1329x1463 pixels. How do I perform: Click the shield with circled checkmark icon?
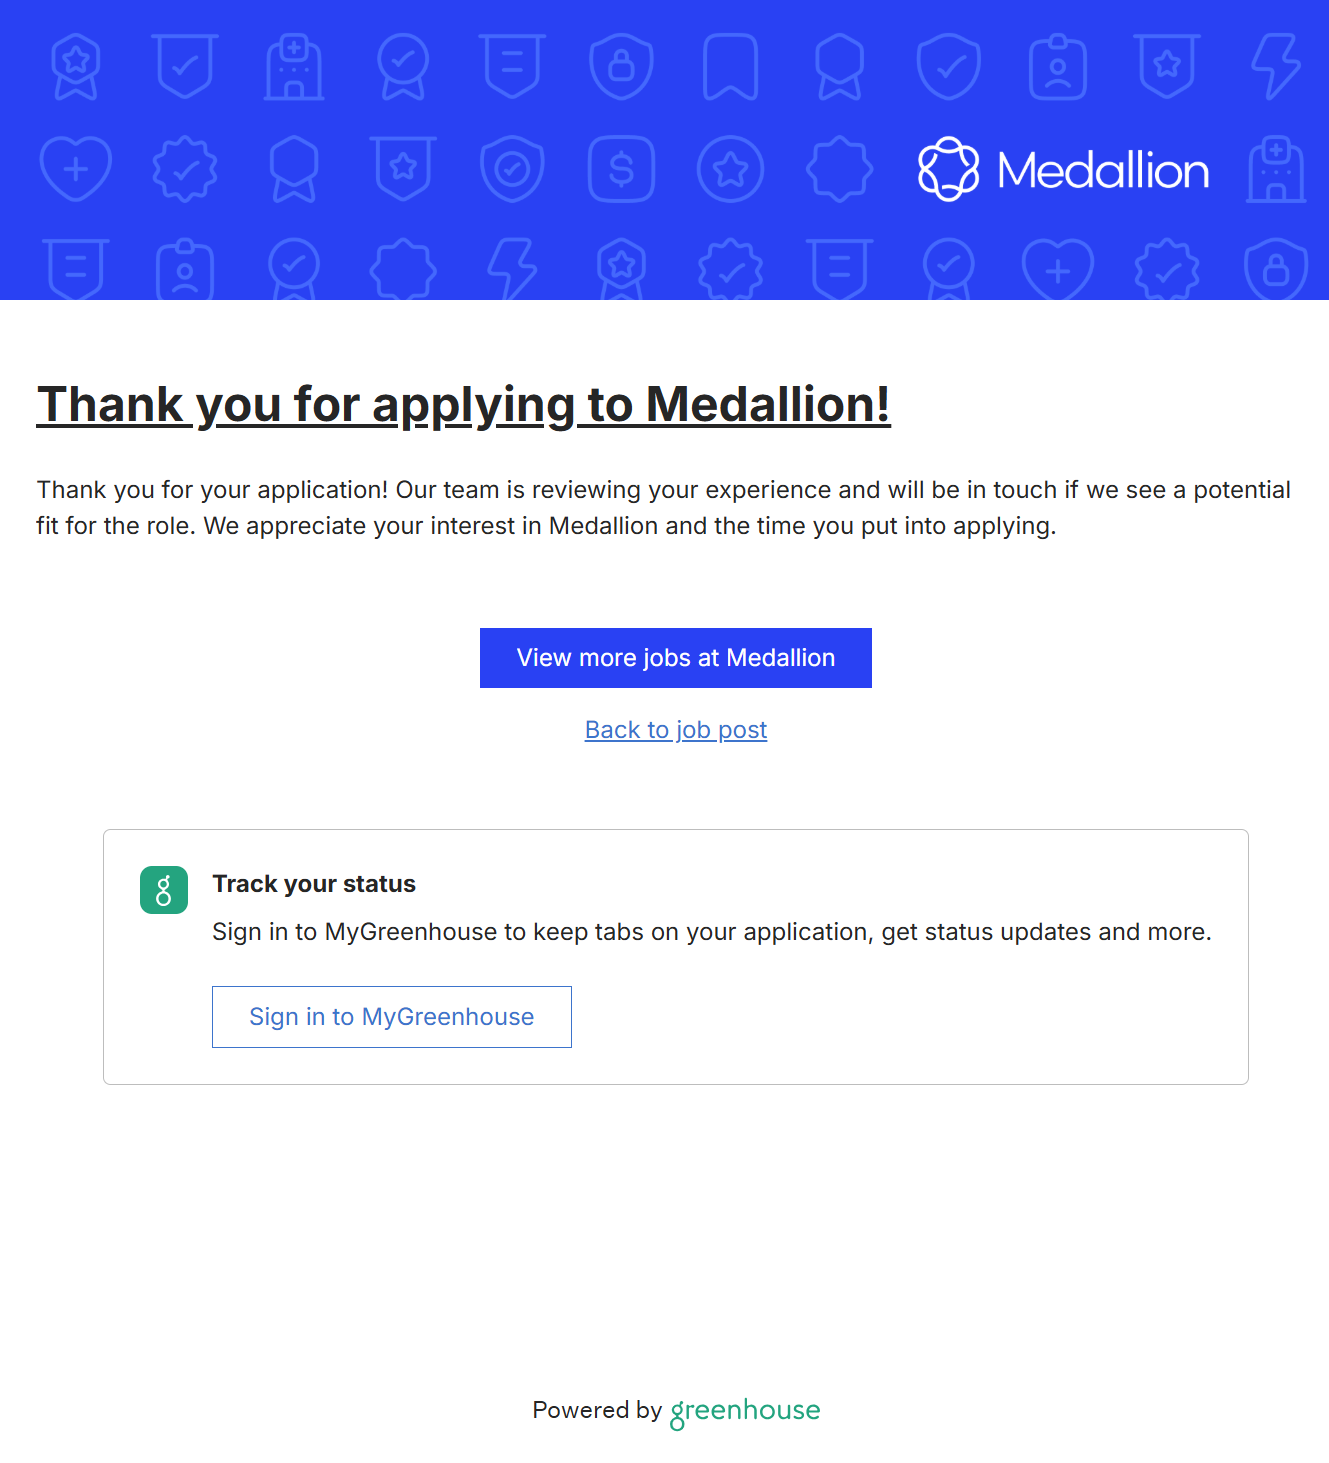(512, 169)
